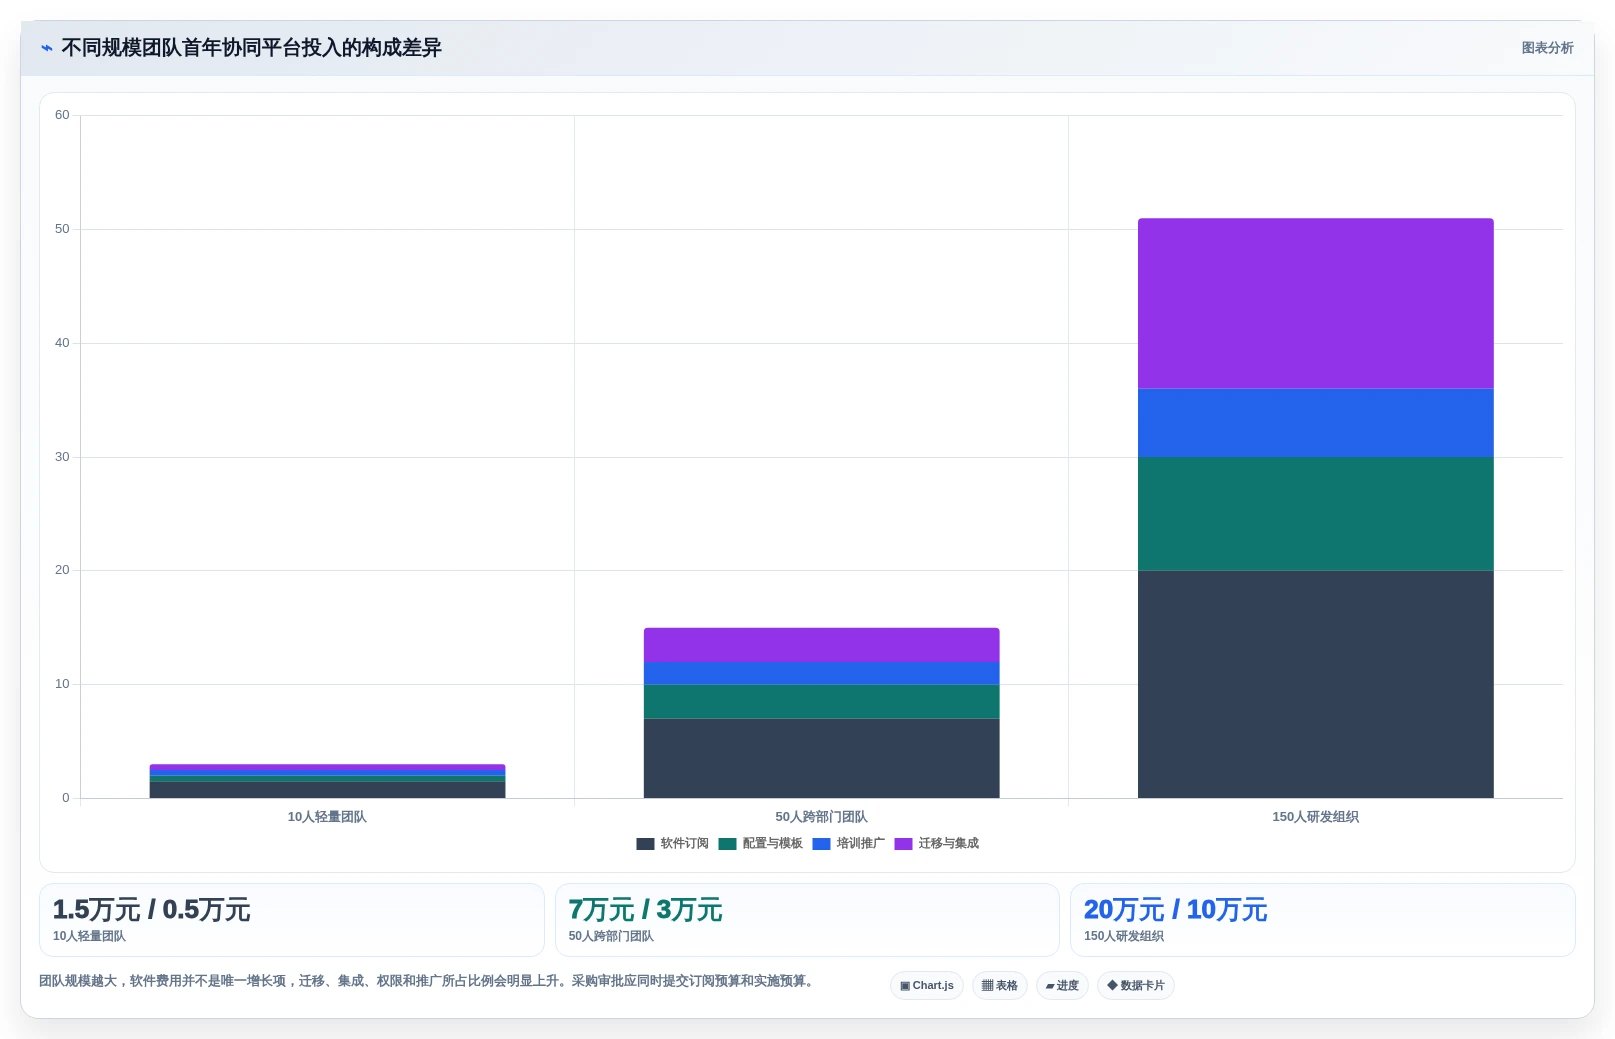1615x1039 pixels.
Task: Click the 50人跨部门团队 x-axis label
Action: (x=821, y=817)
